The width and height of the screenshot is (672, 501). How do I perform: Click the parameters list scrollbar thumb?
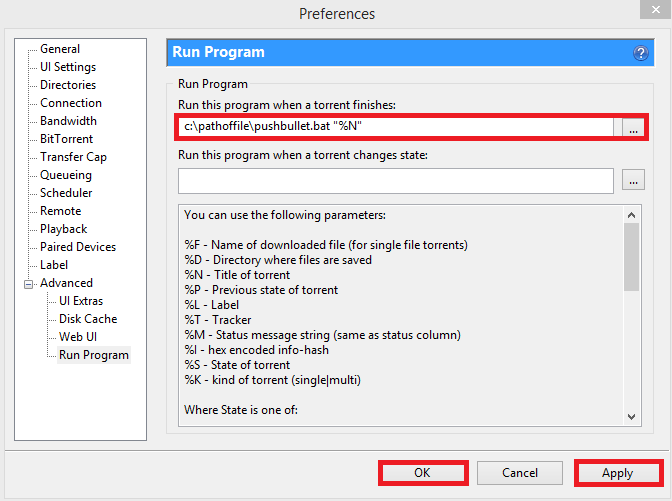pos(631,255)
